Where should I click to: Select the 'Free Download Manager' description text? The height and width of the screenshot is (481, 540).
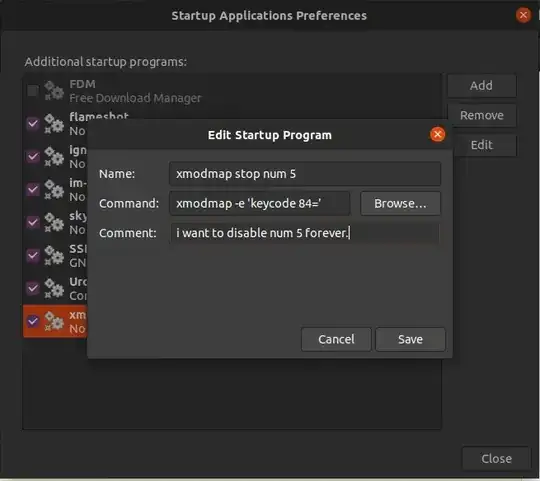[x=135, y=98]
